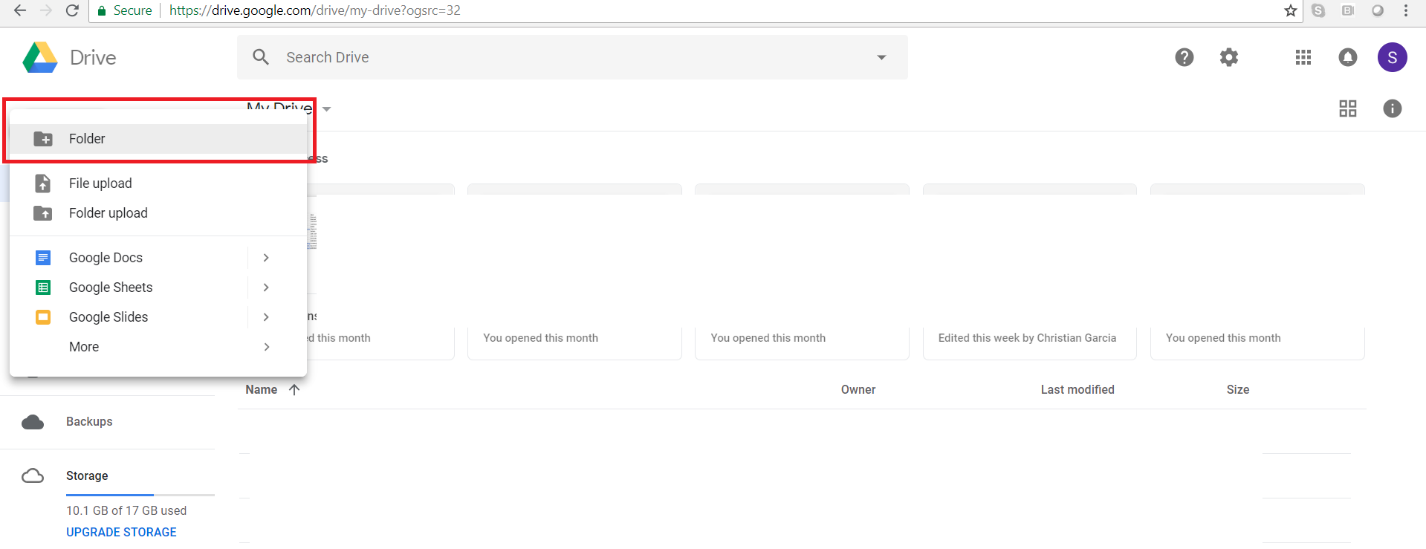Viewport: 1426px width, 549px height.
Task: Click the '10.1 GB of 17 GB used' text
Action: pyautogui.click(x=126, y=511)
